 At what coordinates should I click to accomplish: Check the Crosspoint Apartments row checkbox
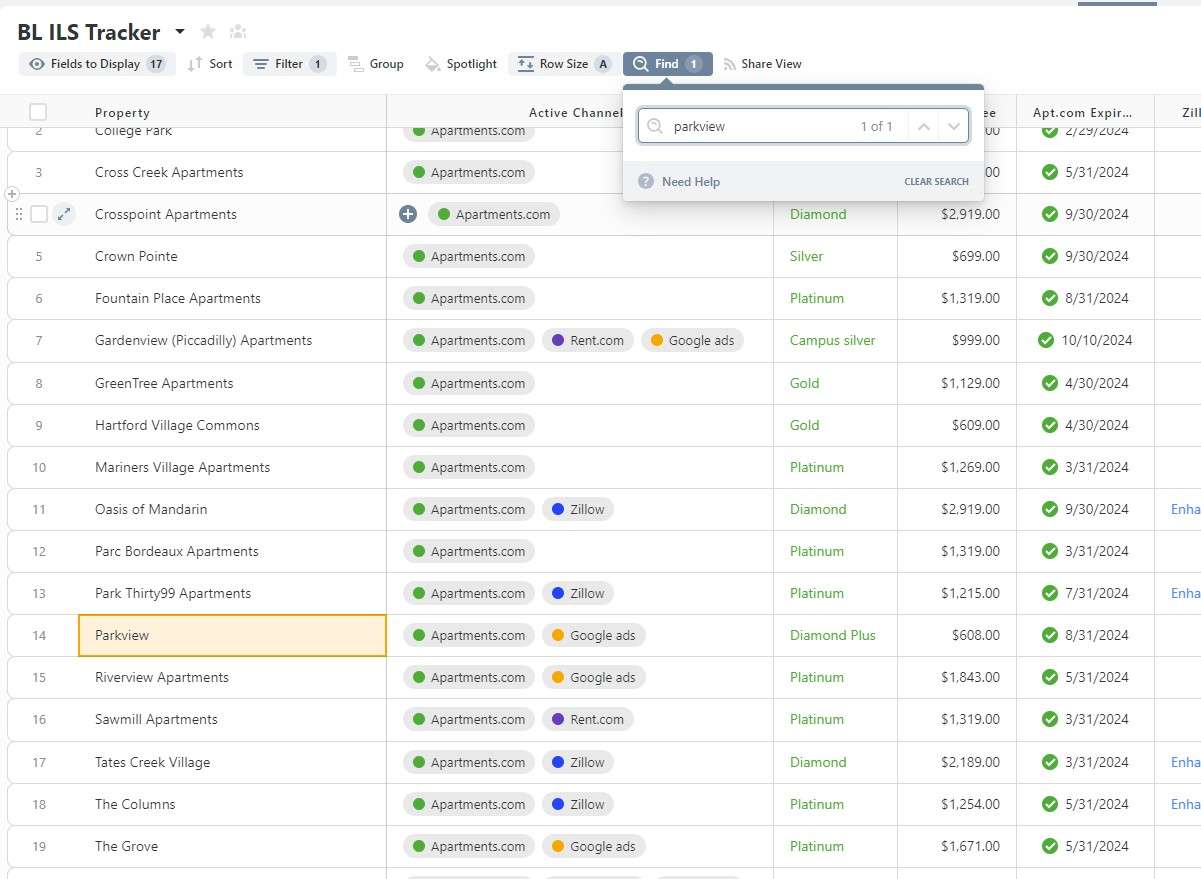tap(38, 214)
